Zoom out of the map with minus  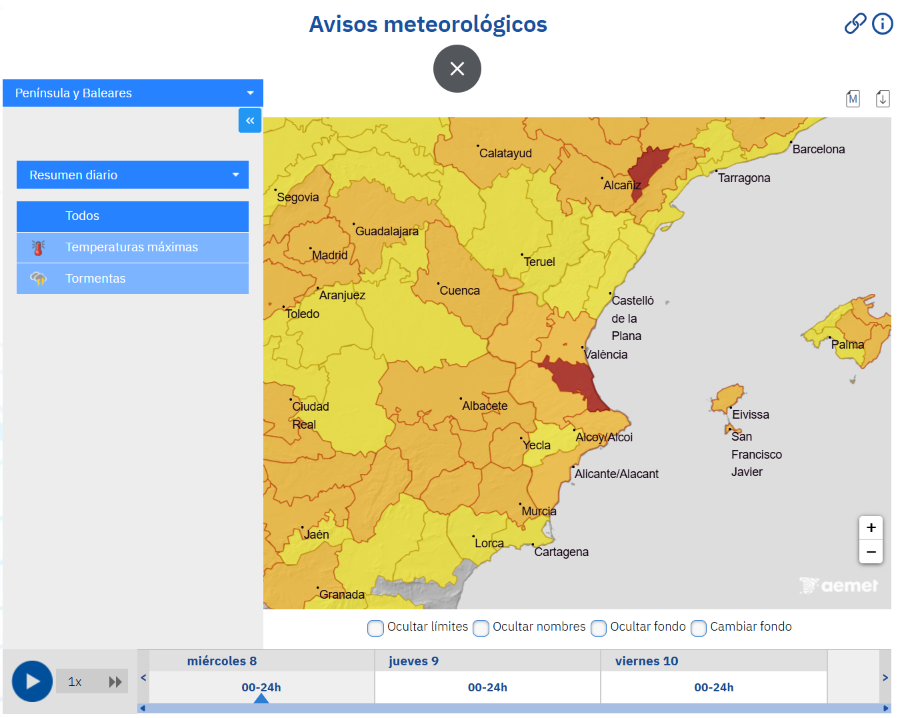[x=871, y=552]
